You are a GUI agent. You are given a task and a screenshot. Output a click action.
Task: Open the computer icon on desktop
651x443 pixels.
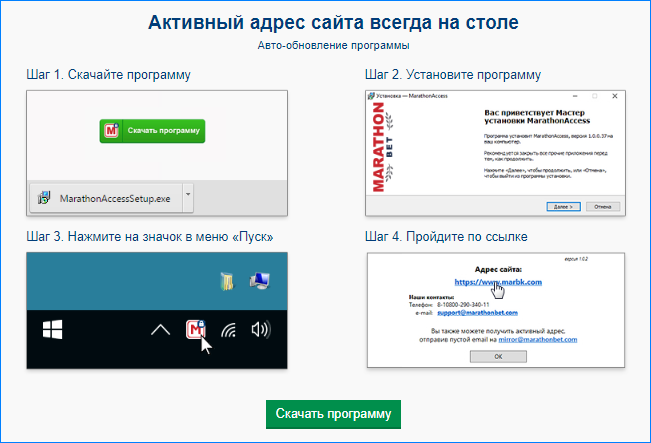260,281
